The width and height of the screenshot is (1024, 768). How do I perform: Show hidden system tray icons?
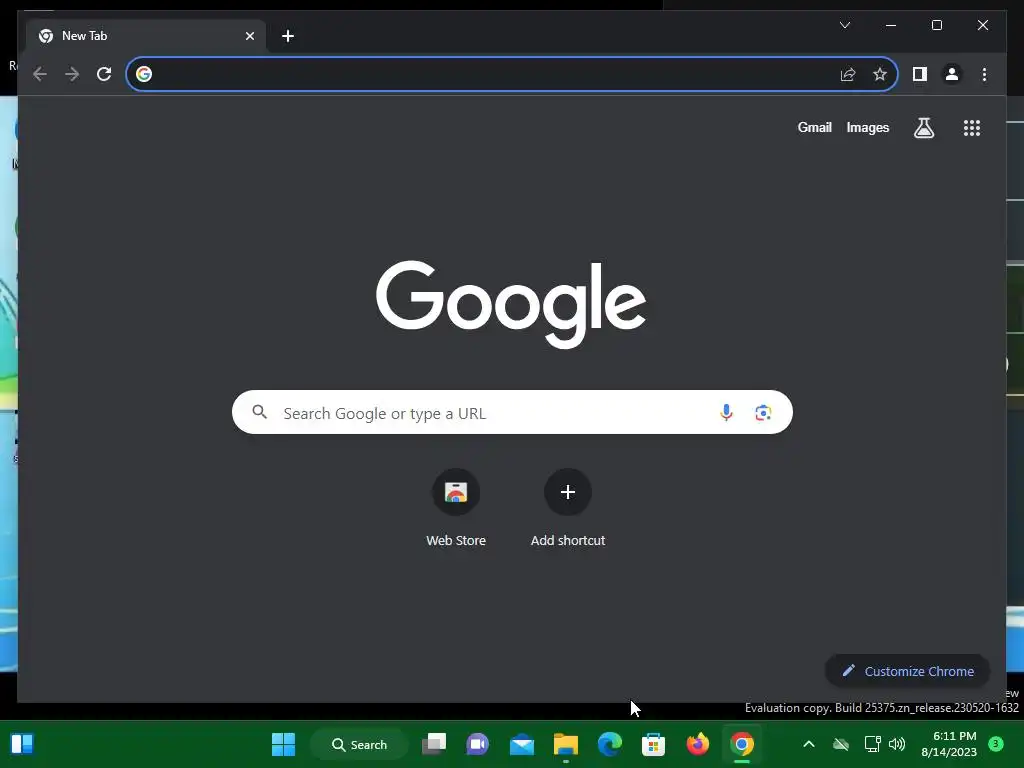coord(808,744)
